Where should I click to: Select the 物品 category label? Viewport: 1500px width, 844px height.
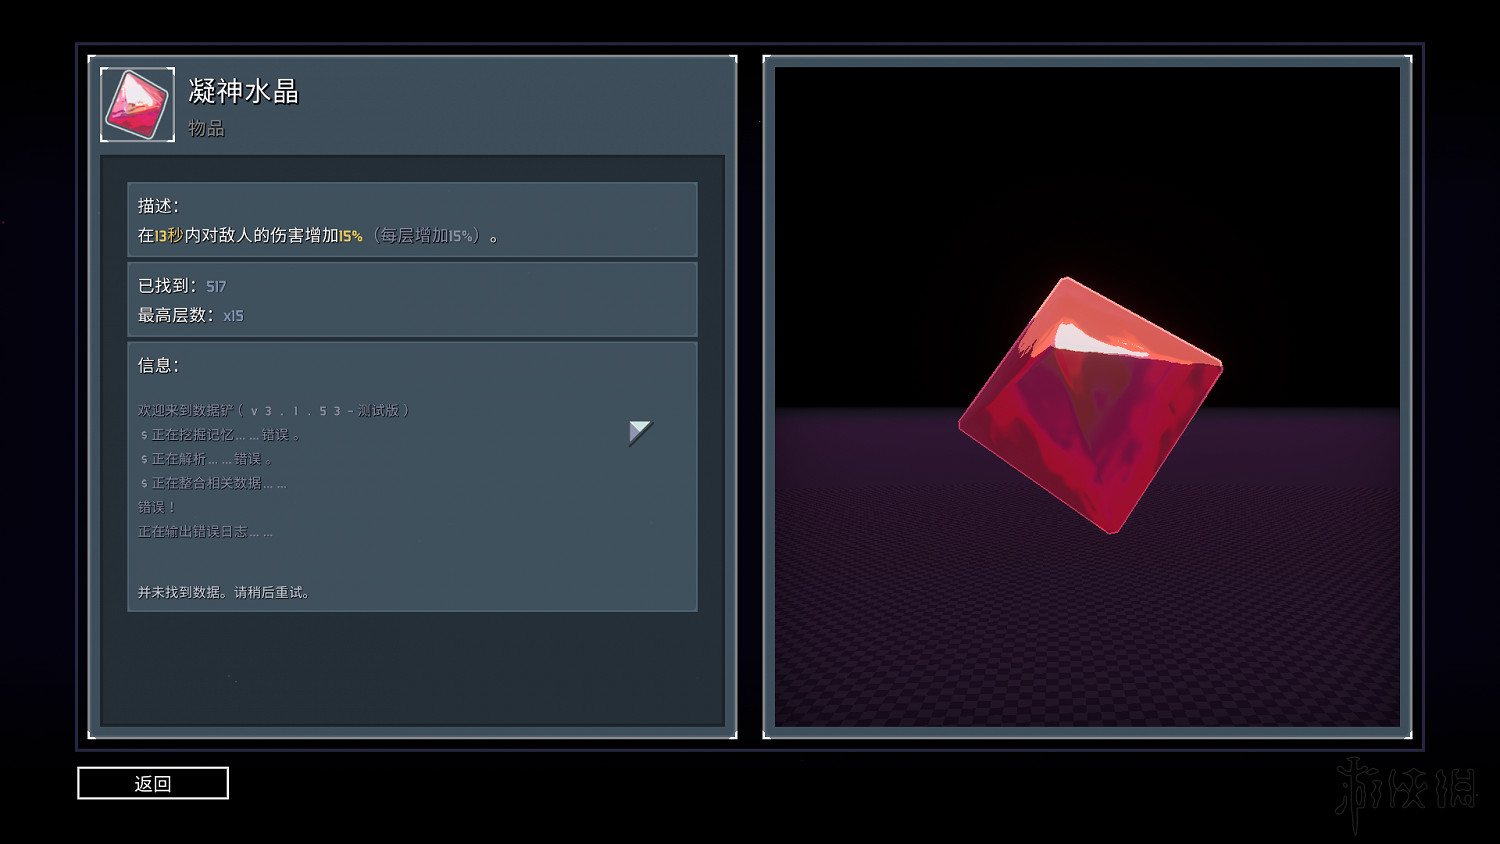pos(206,128)
